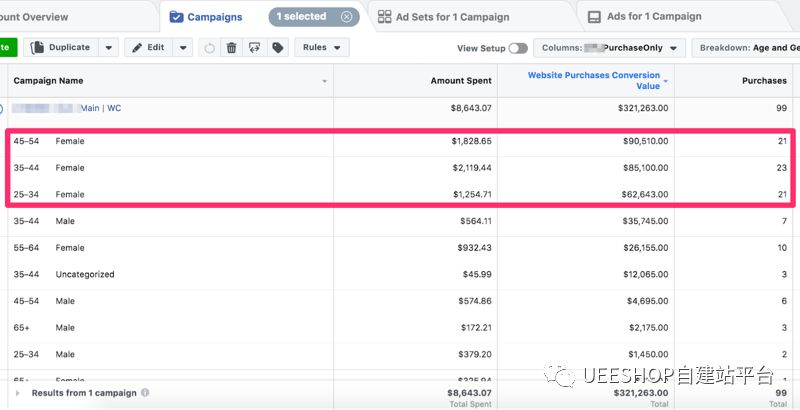This screenshot has width=800, height=410.
Task: Click the trash delete icon
Action: 231,48
